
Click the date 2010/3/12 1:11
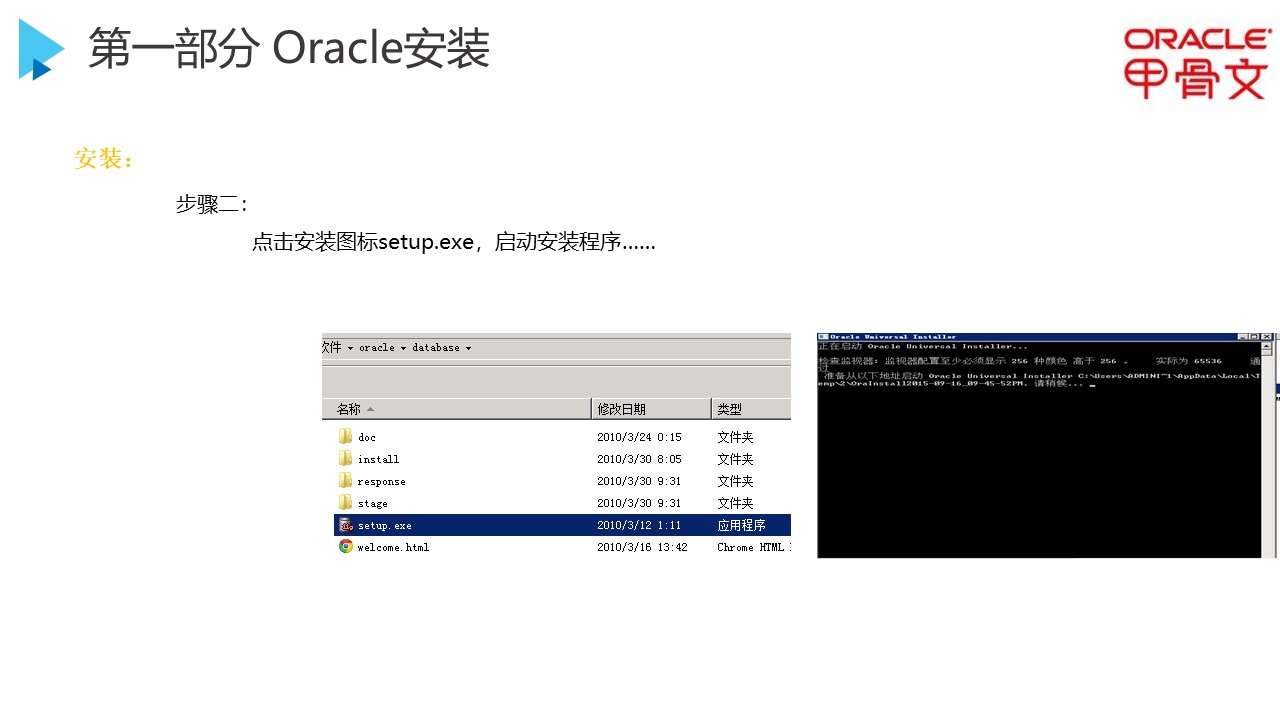(639, 525)
